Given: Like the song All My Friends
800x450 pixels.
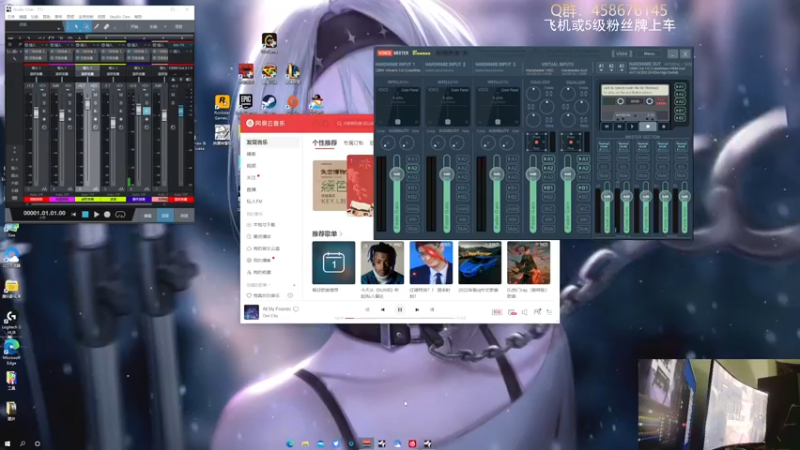Looking at the screenshot, I should coord(296,309).
